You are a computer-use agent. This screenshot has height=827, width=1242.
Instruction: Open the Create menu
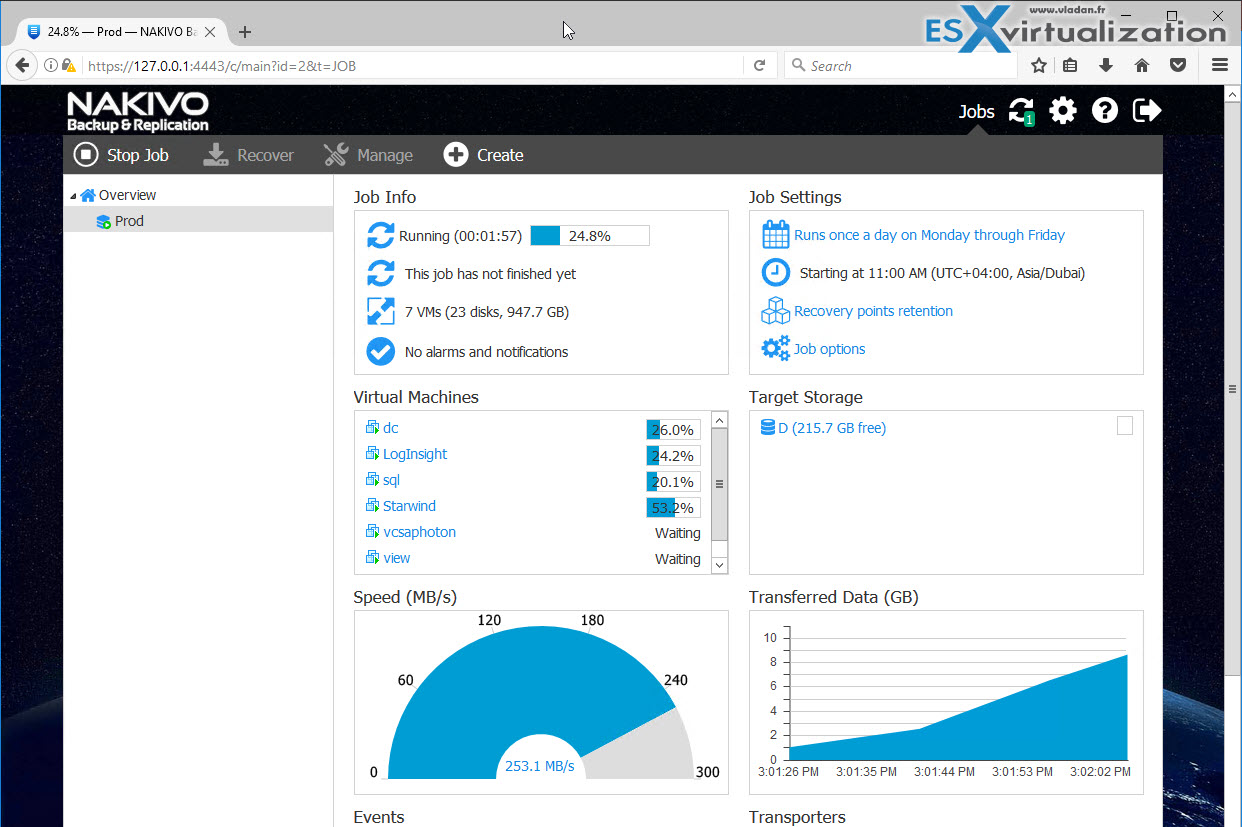tap(484, 155)
